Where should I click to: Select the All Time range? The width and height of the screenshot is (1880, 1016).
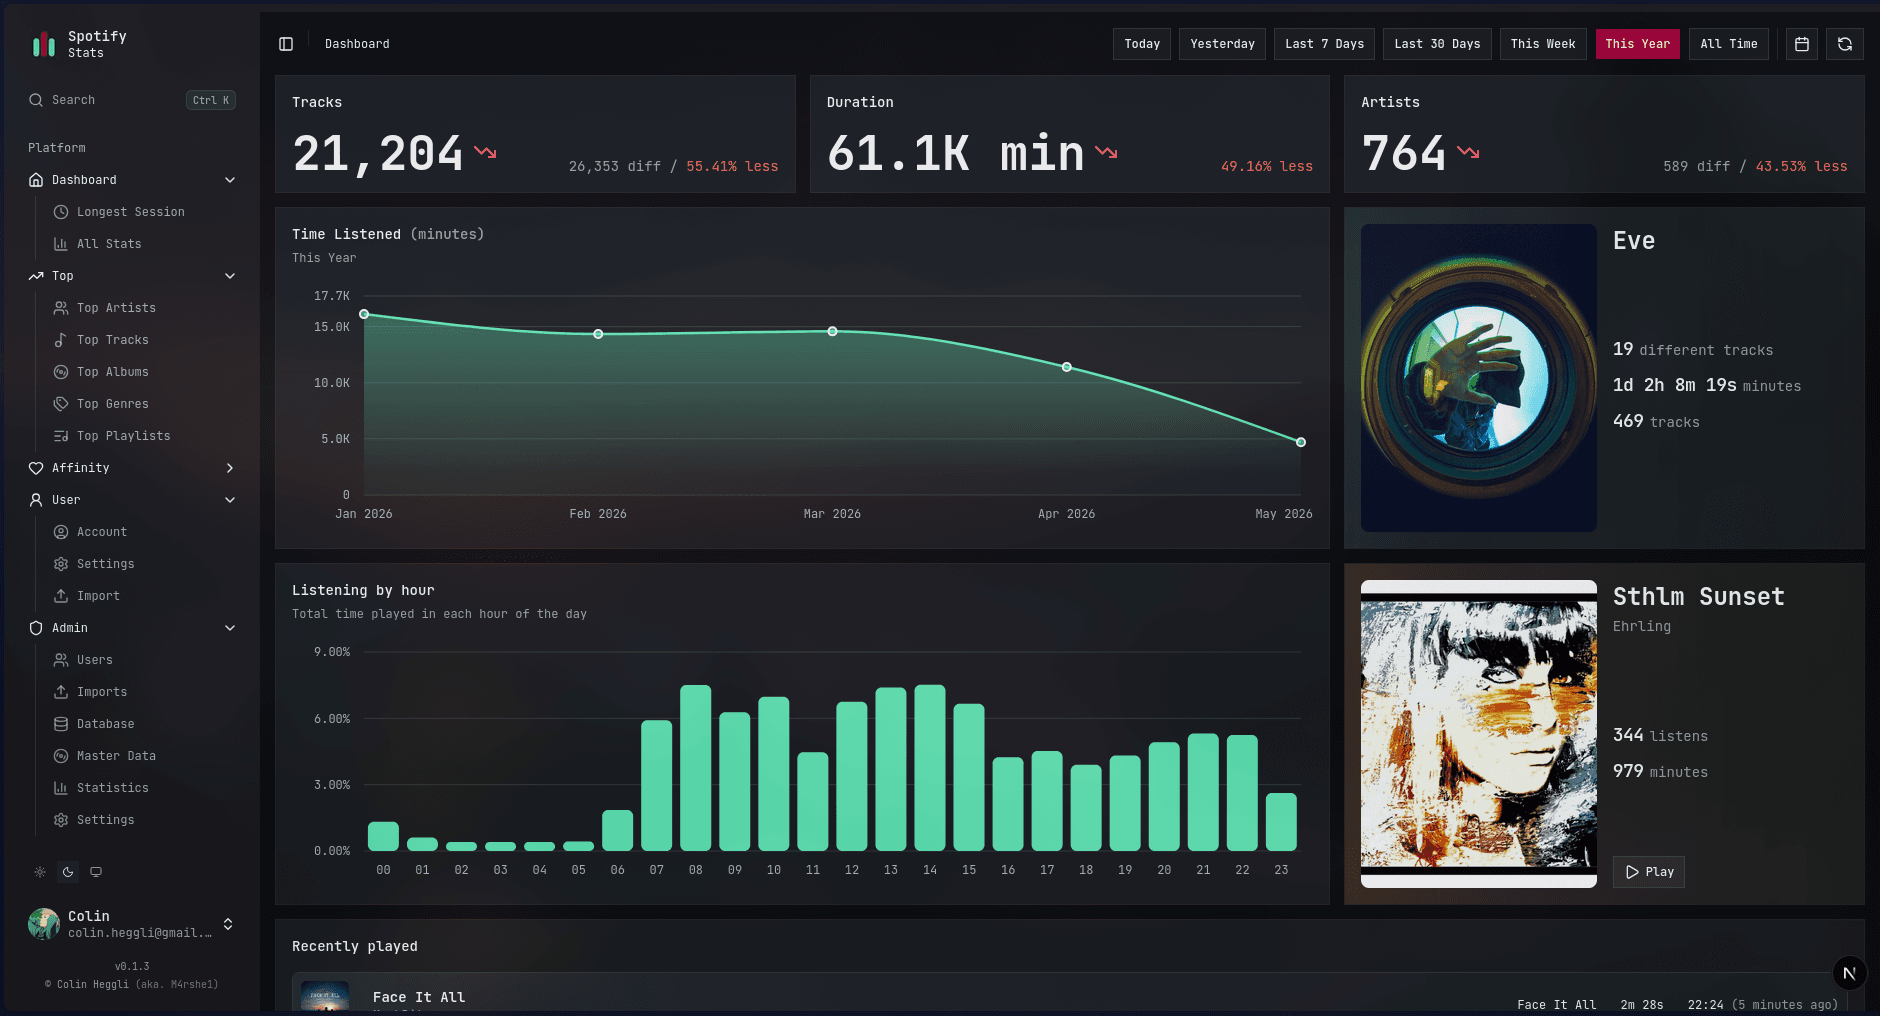click(1729, 44)
